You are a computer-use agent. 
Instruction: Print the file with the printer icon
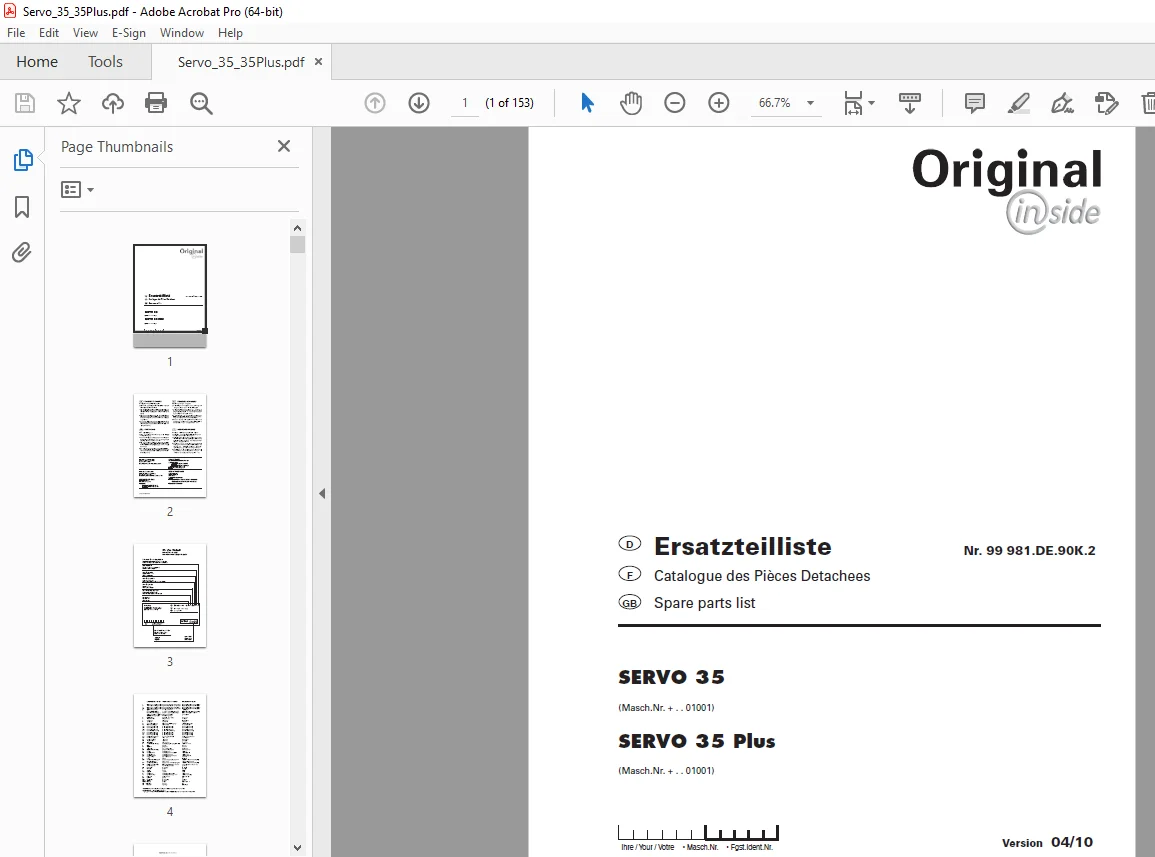point(156,103)
